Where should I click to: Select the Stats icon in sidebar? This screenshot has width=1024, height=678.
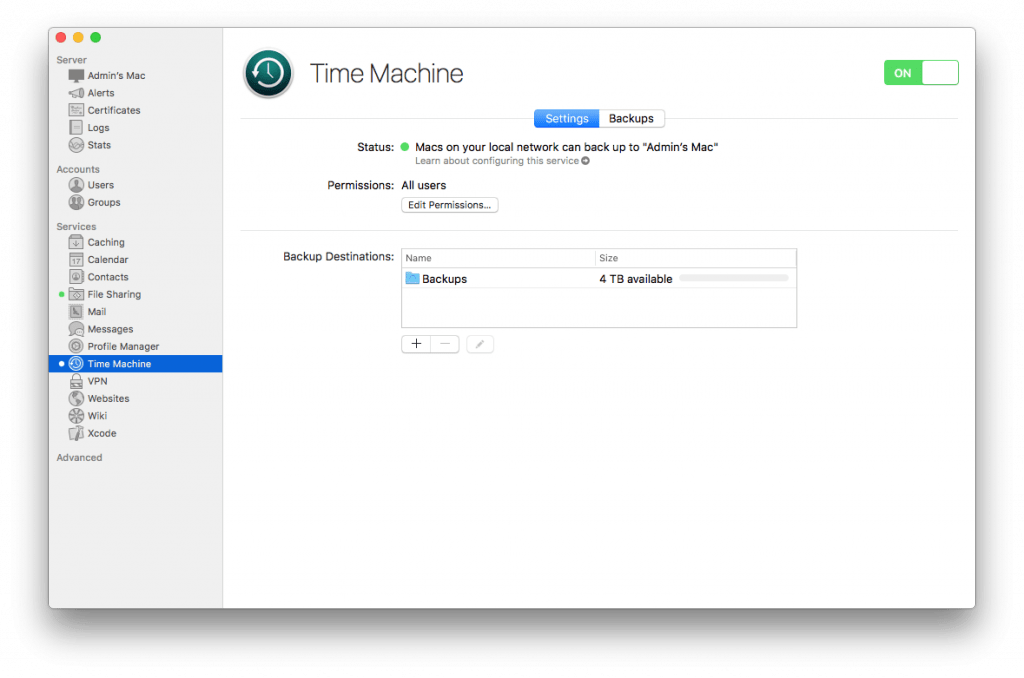click(76, 145)
